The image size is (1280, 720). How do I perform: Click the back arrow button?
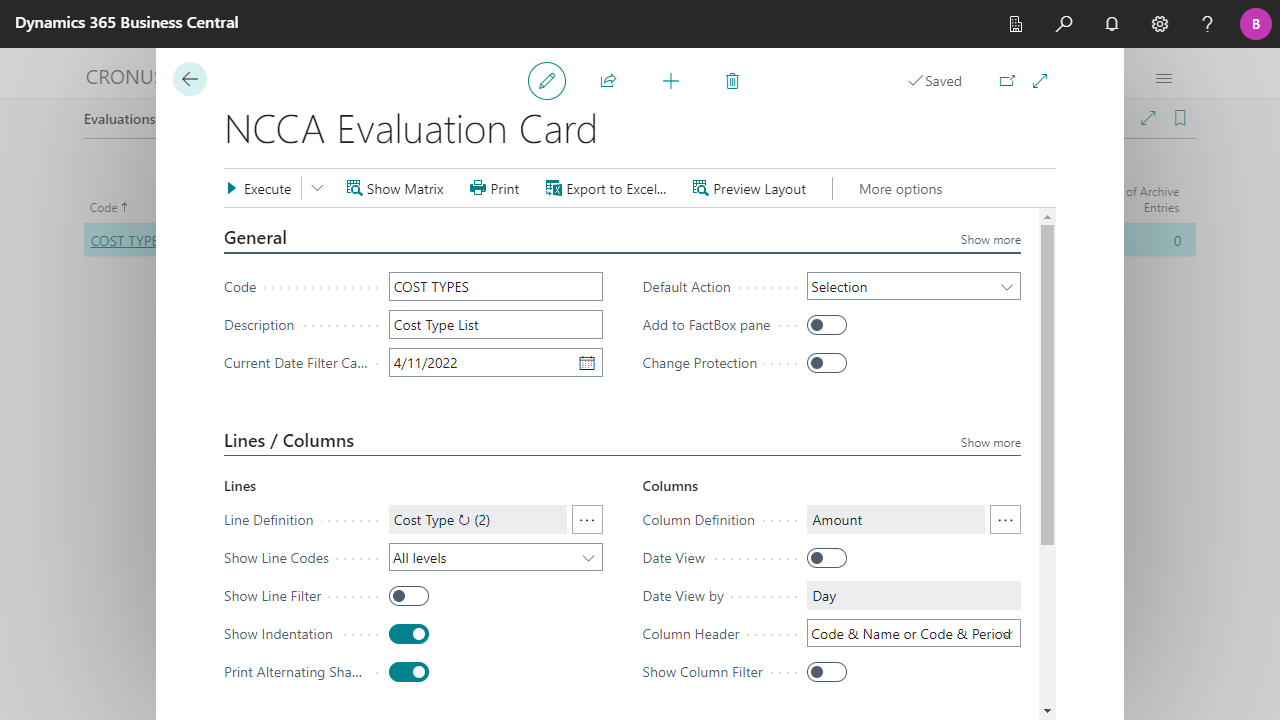[x=190, y=80]
